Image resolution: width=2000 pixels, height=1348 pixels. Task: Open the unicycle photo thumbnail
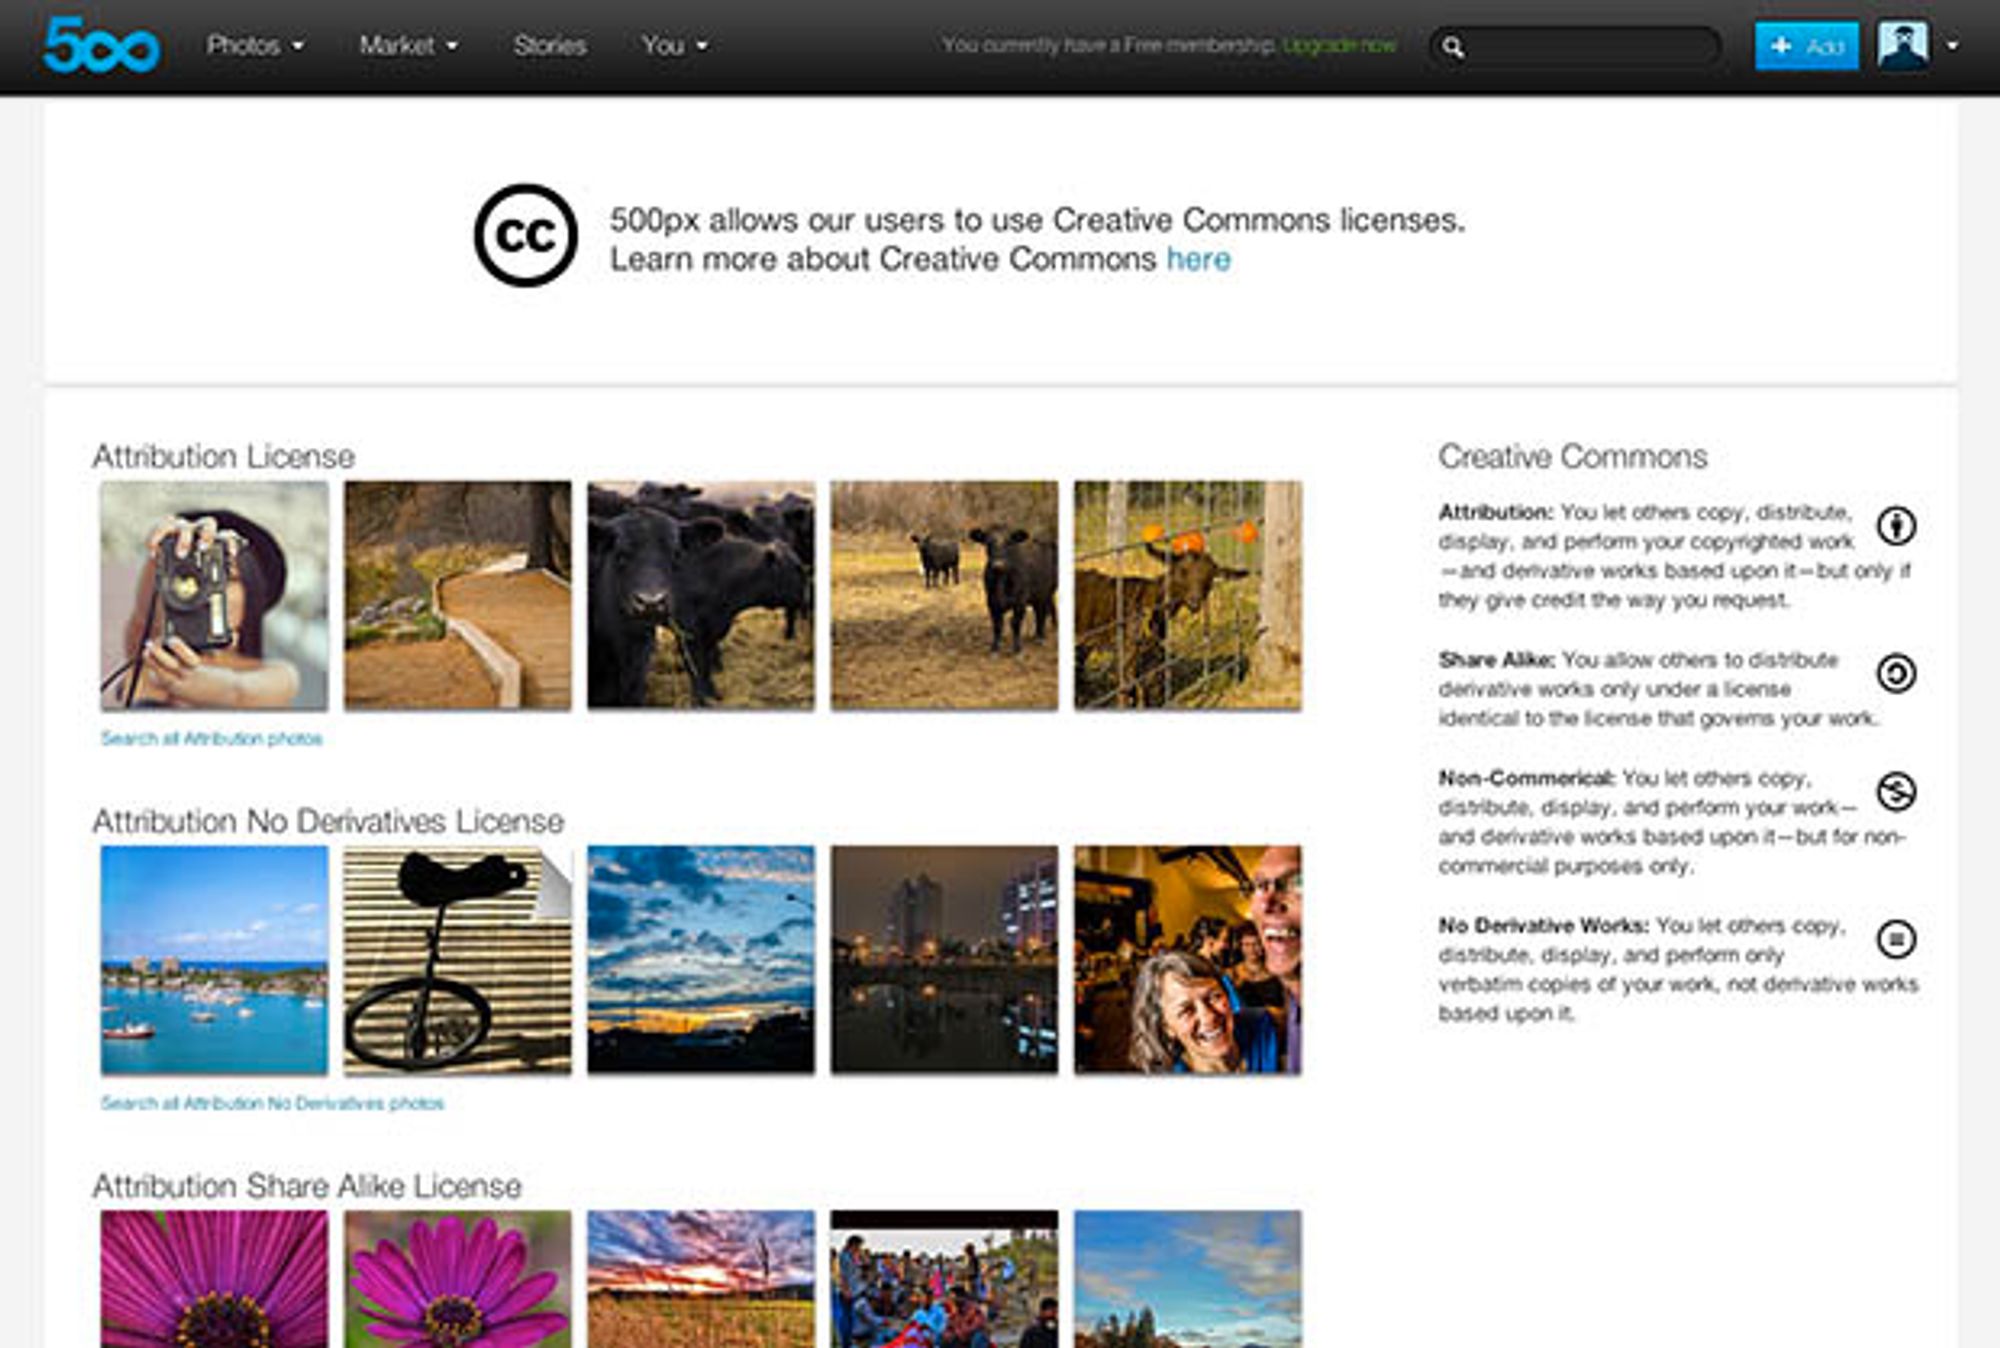coord(458,960)
